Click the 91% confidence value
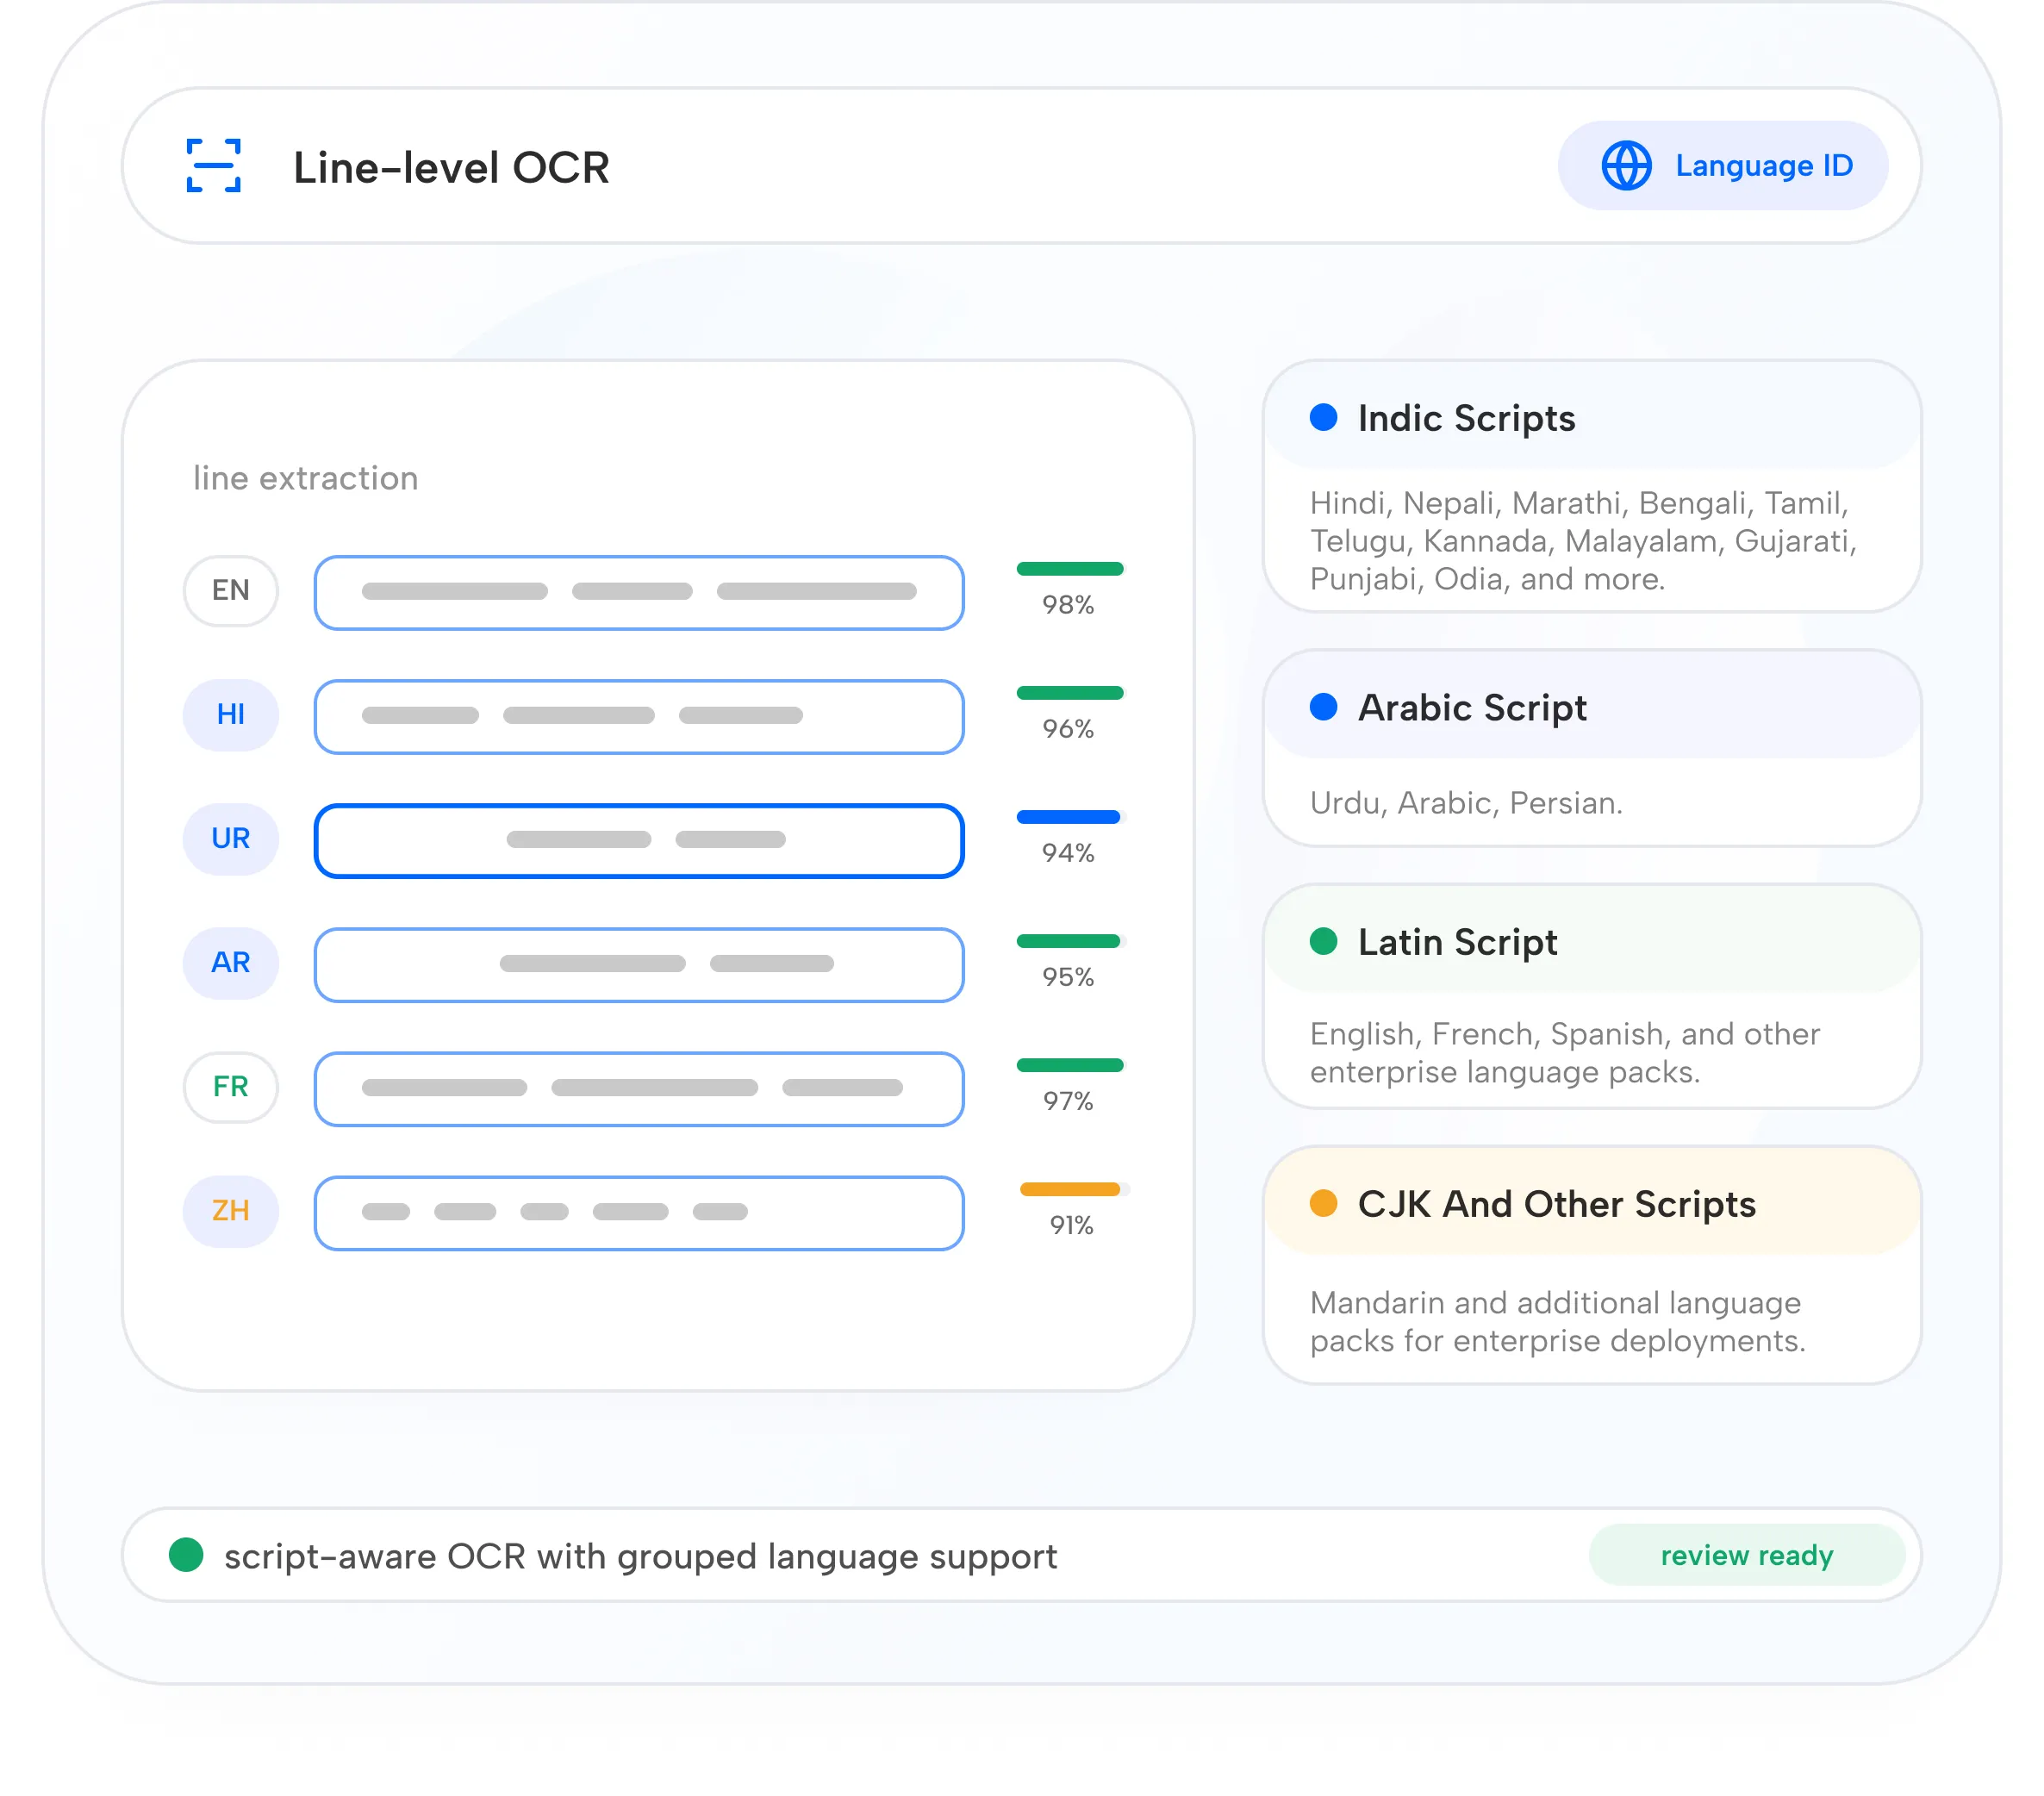Viewport: 2044px width, 1796px height. click(1071, 1225)
